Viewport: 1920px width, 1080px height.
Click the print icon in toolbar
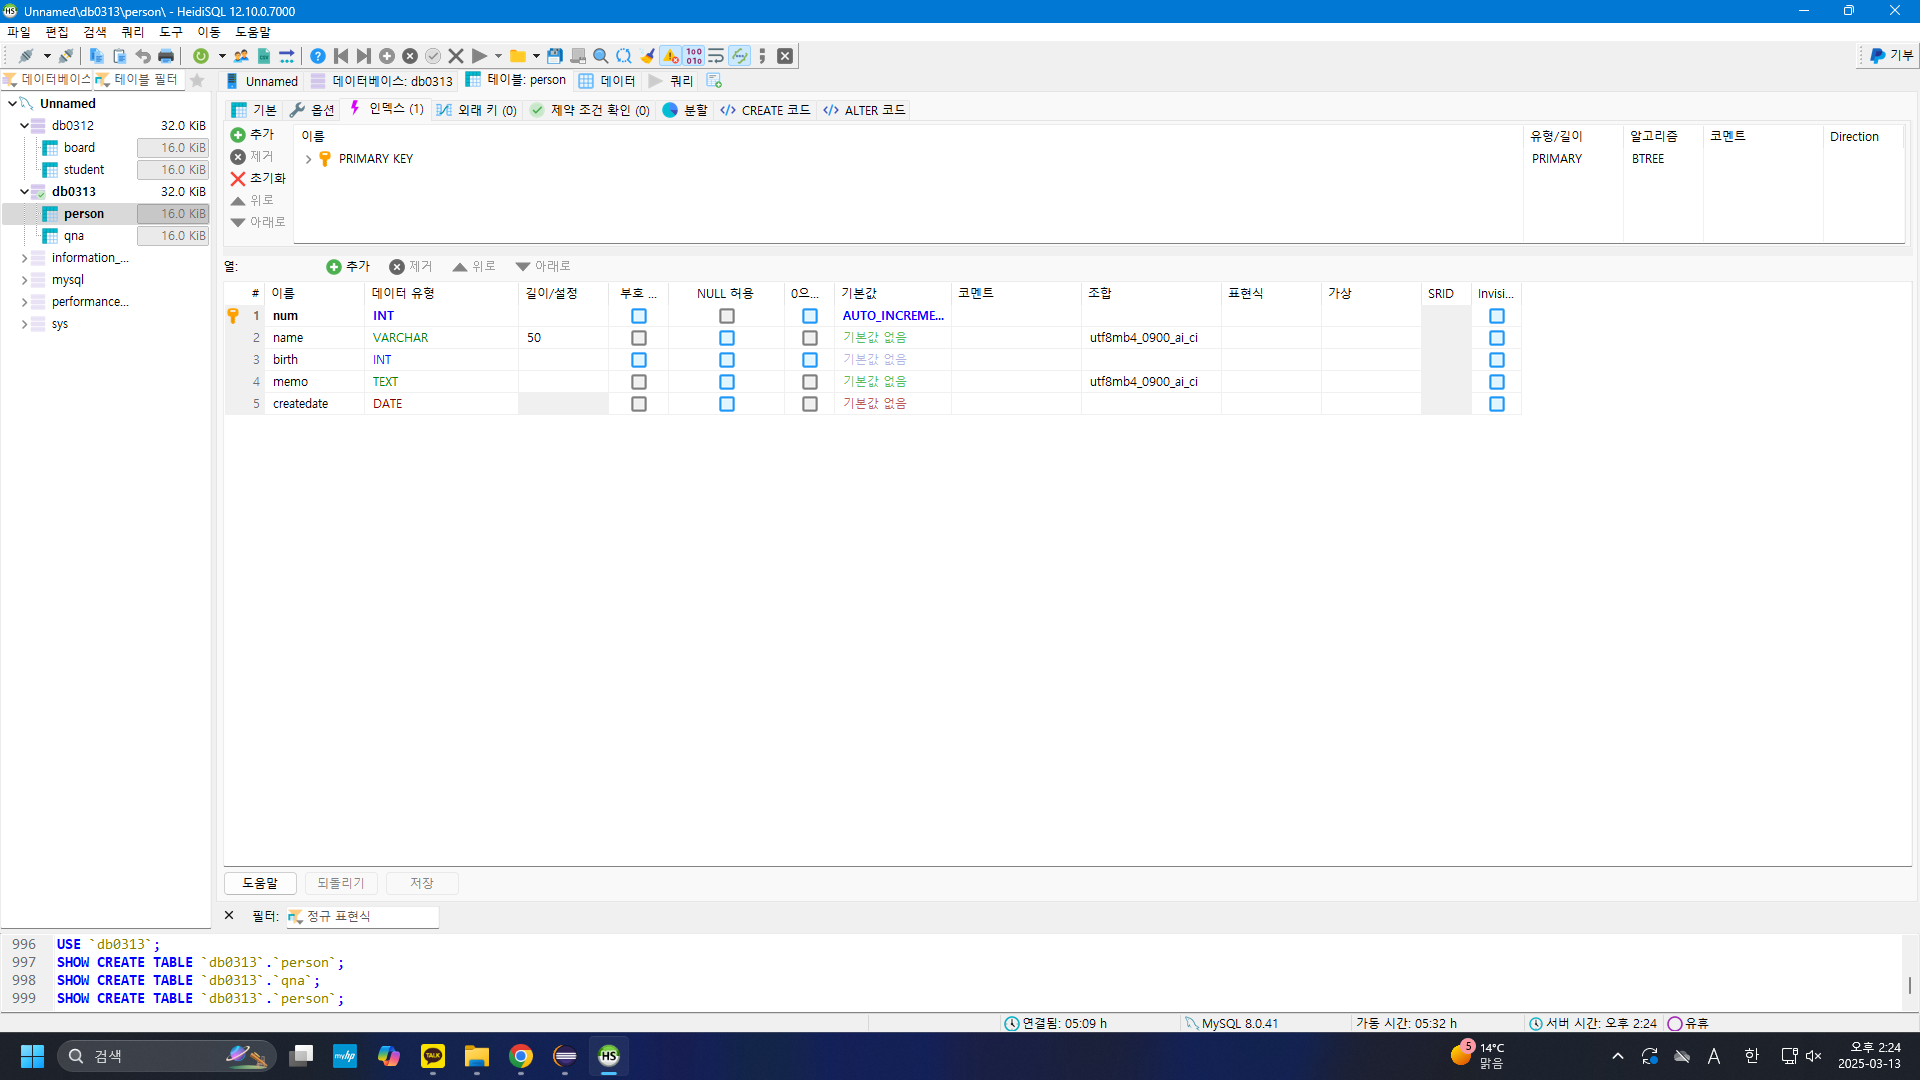click(166, 56)
